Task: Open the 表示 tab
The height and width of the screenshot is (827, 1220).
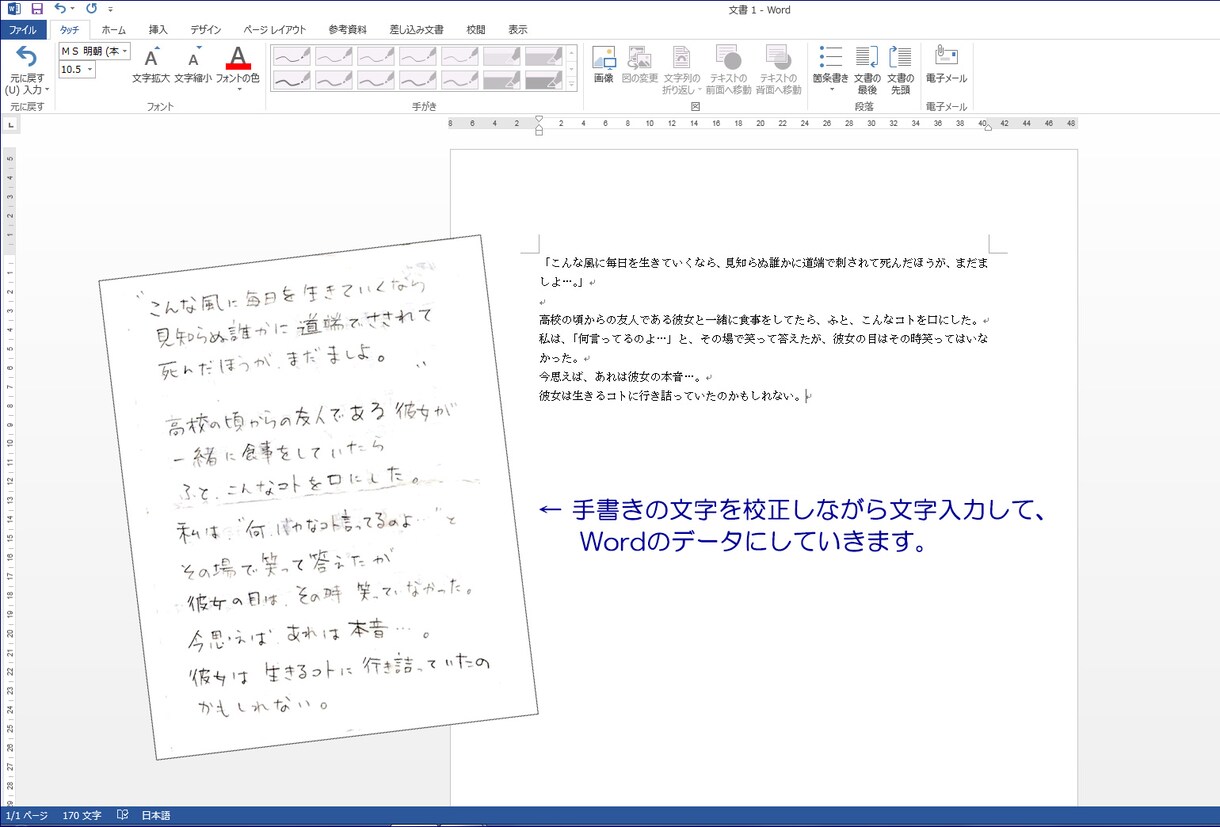Action: 518,30
